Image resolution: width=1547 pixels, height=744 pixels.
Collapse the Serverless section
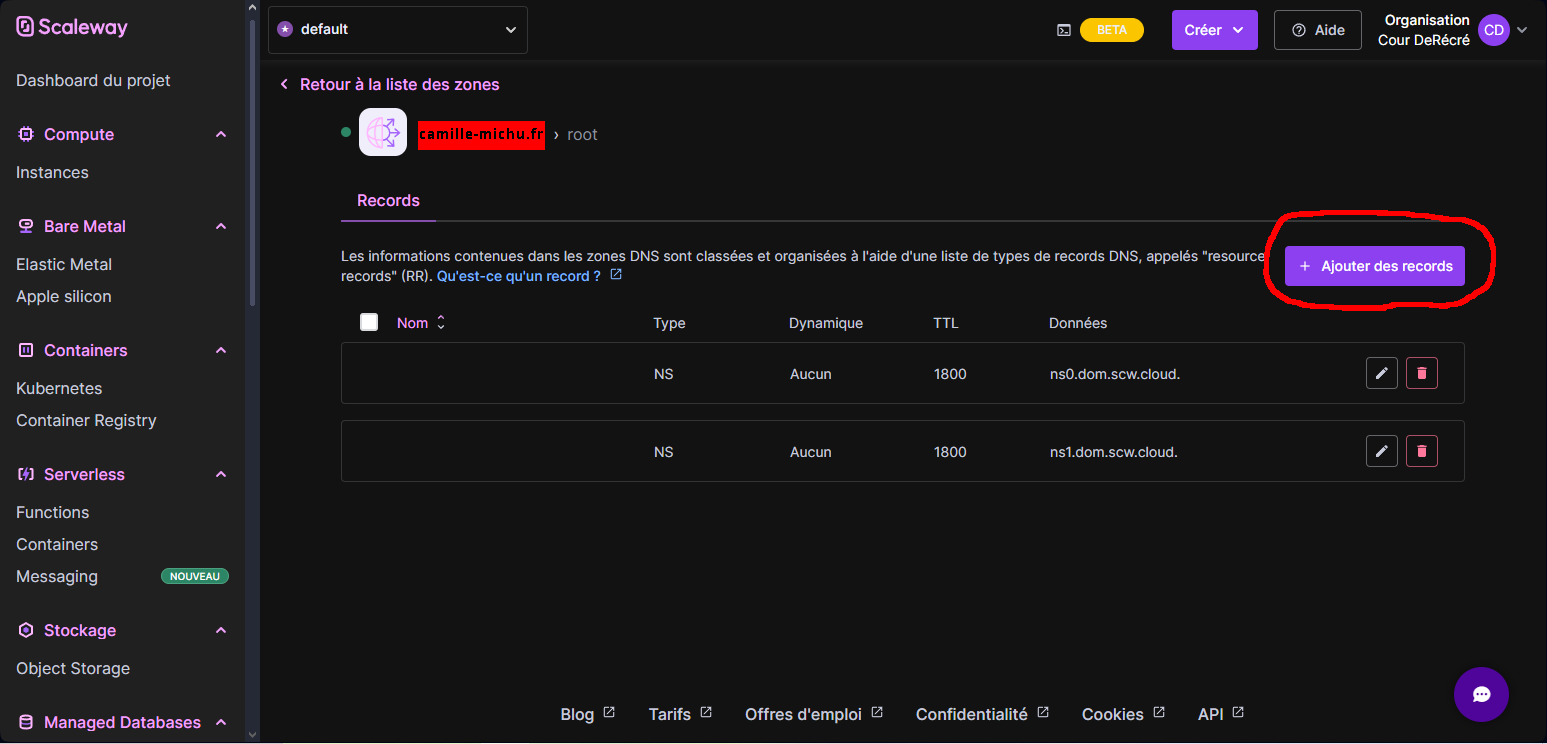coord(221,475)
